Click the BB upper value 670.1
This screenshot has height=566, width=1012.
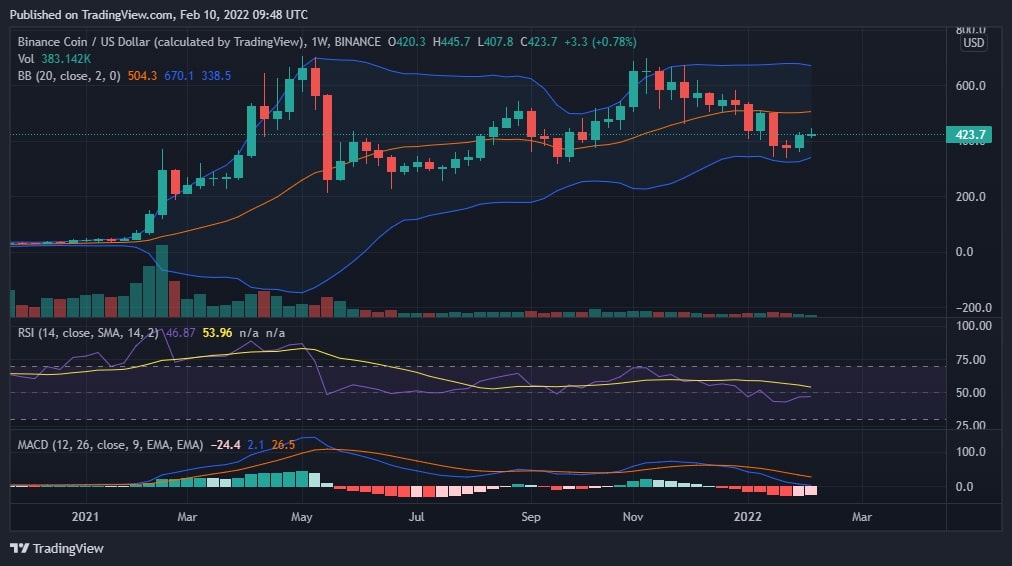[x=179, y=76]
